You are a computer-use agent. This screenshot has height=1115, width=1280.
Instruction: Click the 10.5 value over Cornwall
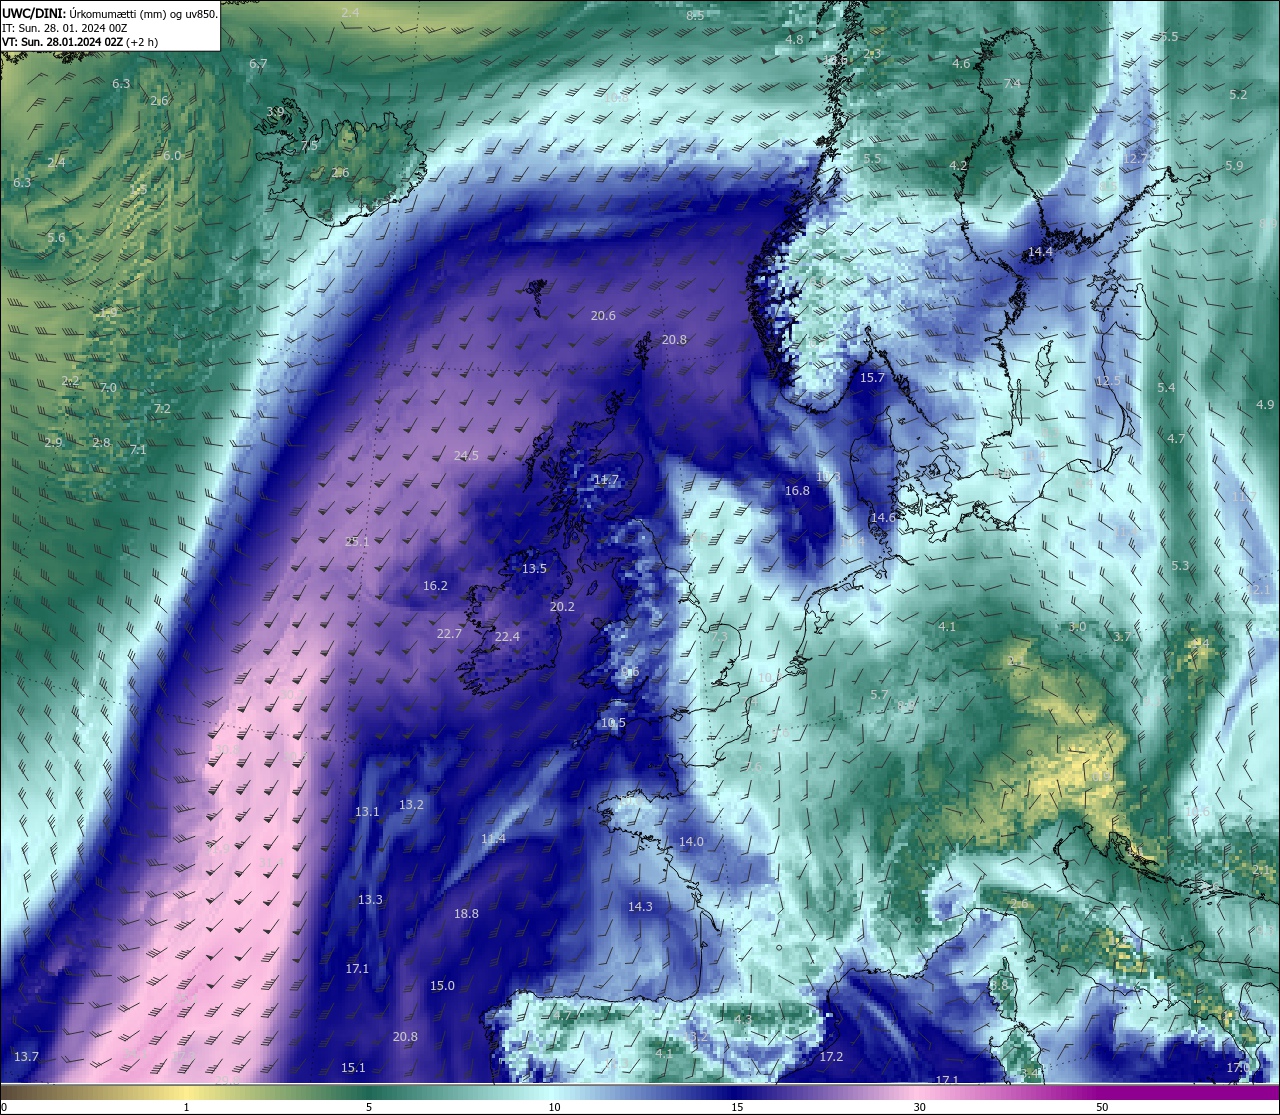pyautogui.click(x=613, y=723)
